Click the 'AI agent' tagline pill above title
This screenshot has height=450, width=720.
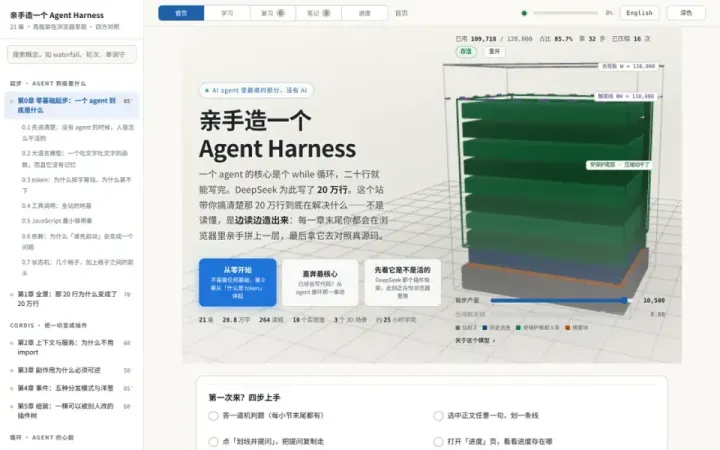click(256, 90)
